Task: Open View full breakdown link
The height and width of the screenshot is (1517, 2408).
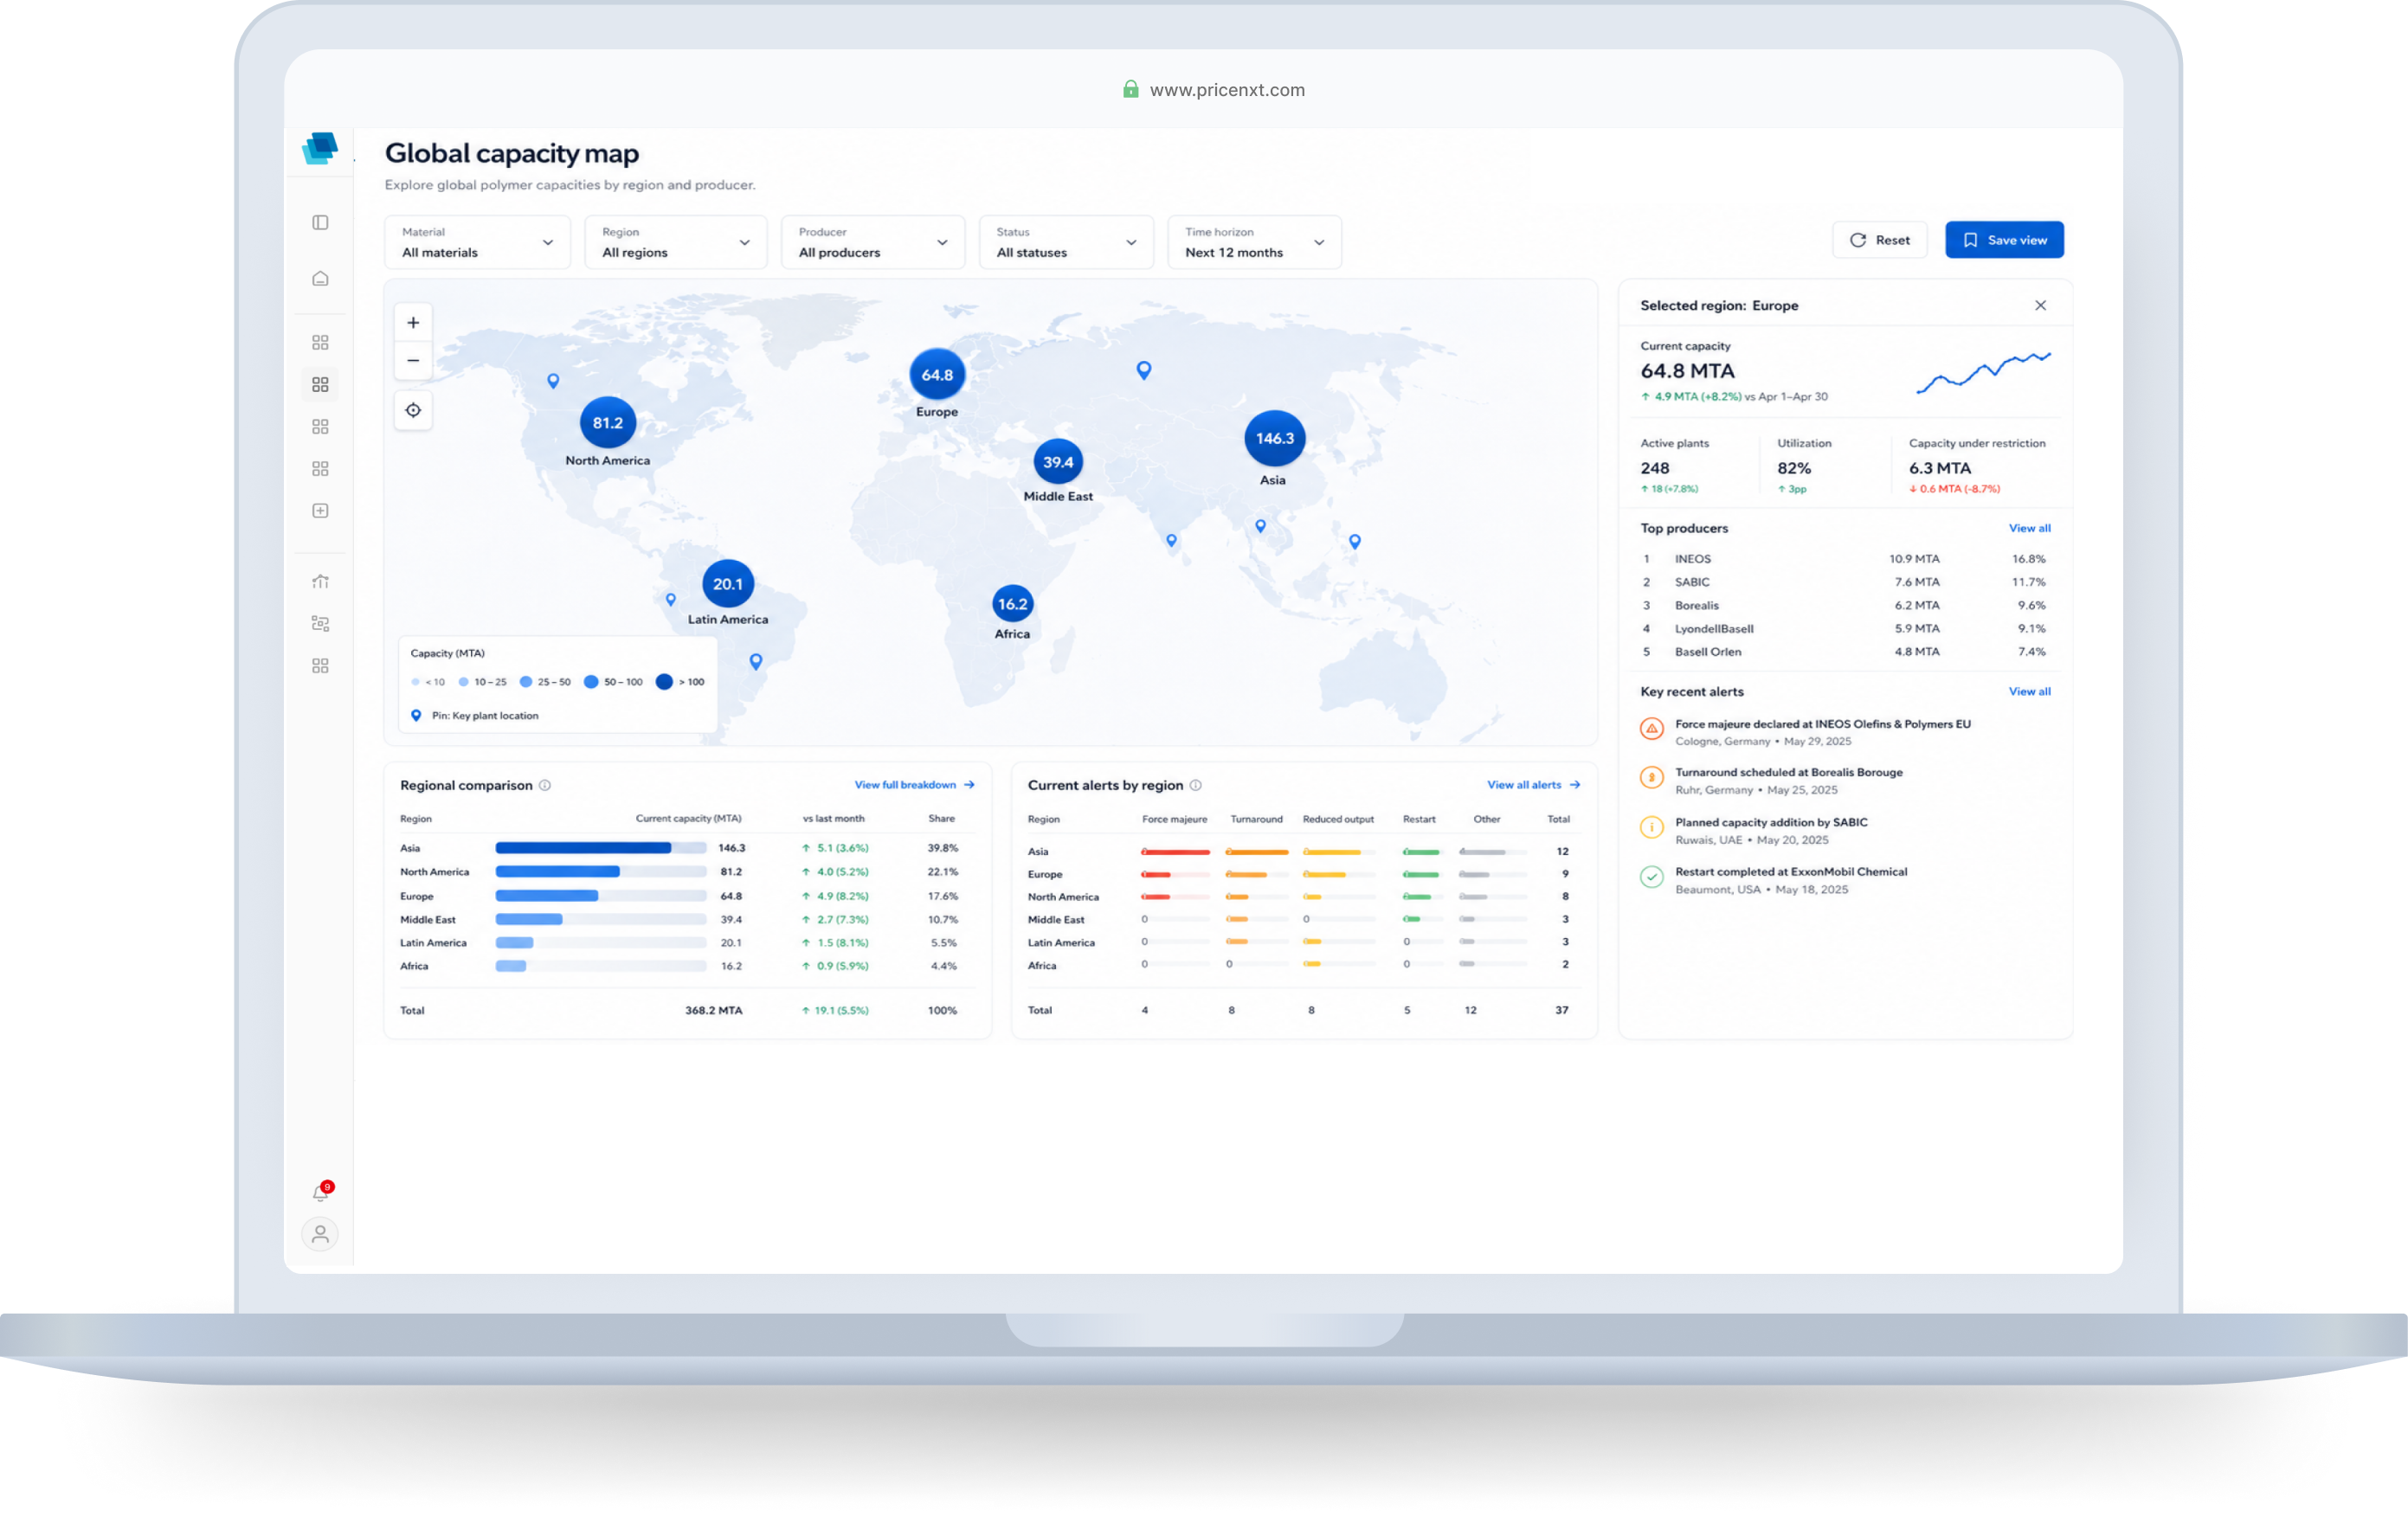Action: (x=914, y=785)
